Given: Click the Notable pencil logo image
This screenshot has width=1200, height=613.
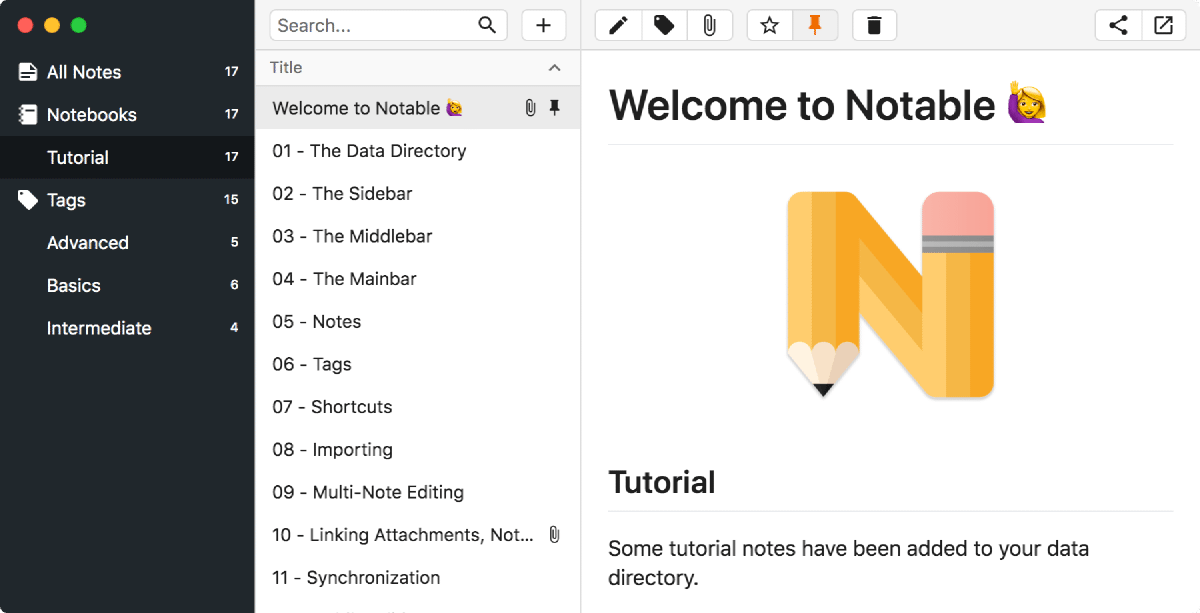Looking at the screenshot, I should point(890,295).
